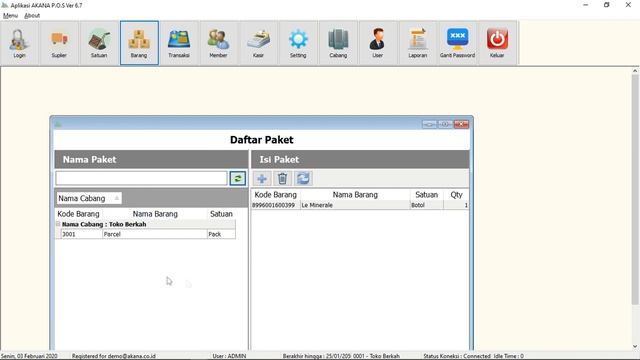
Task: Click the Senin, 03 Februari 2020 date text
Action: [x=29, y=356]
